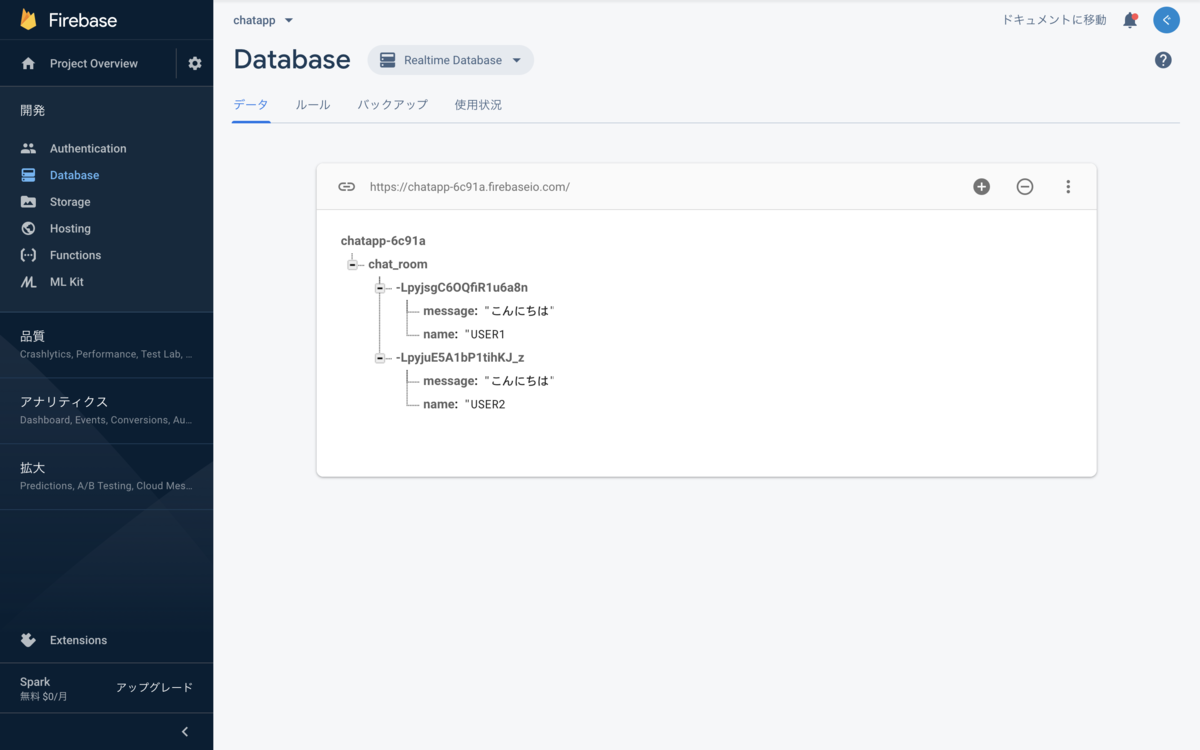
Task: Click the database URL chatapp-6c91a.firebaseio.com
Action: [470, 187]
